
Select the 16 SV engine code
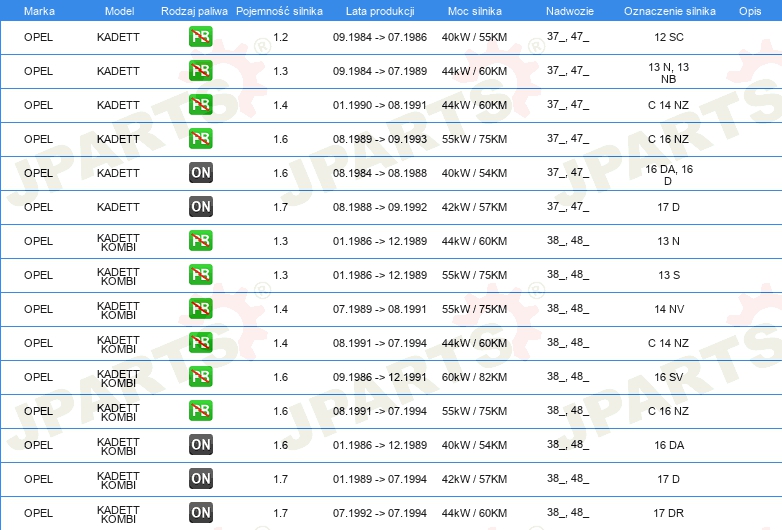669,377
